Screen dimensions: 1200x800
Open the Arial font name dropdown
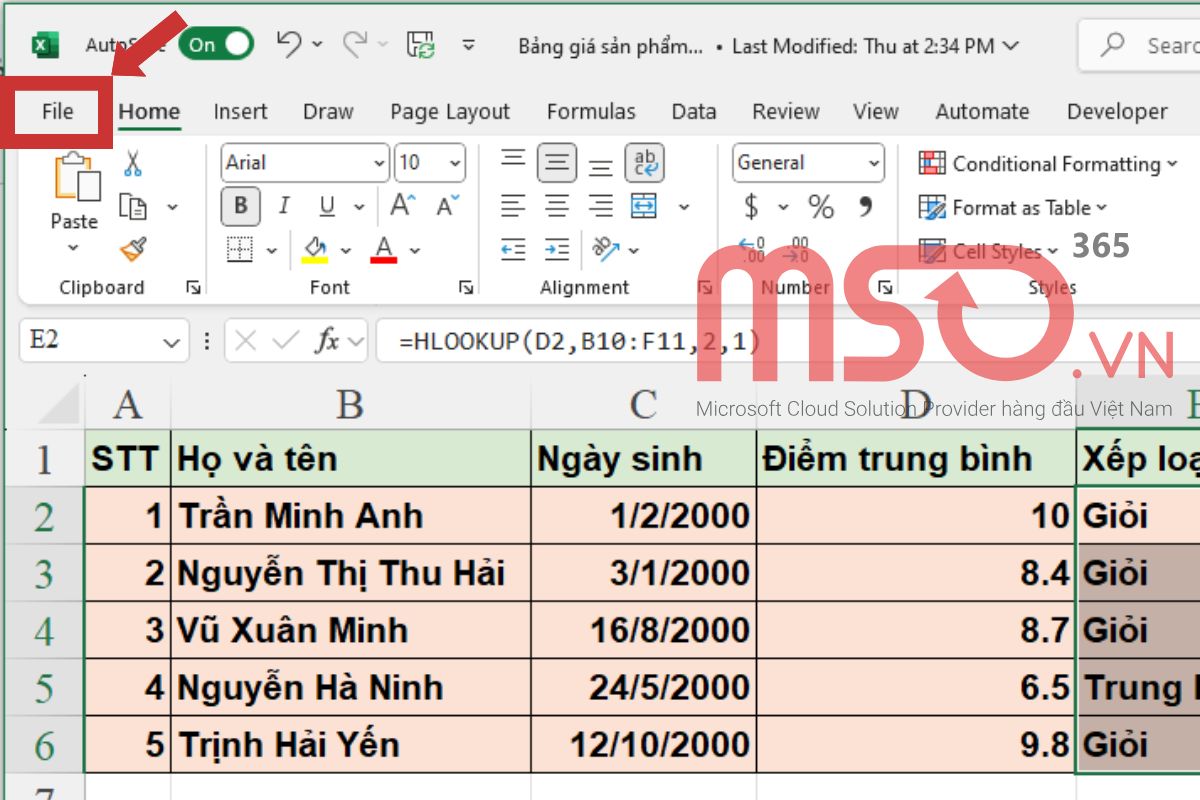(379, 163)
